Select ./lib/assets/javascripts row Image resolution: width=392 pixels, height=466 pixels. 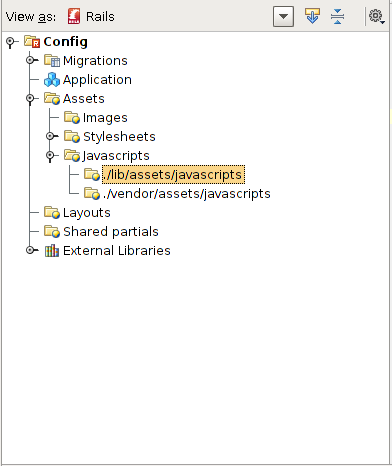click(174, 175)
